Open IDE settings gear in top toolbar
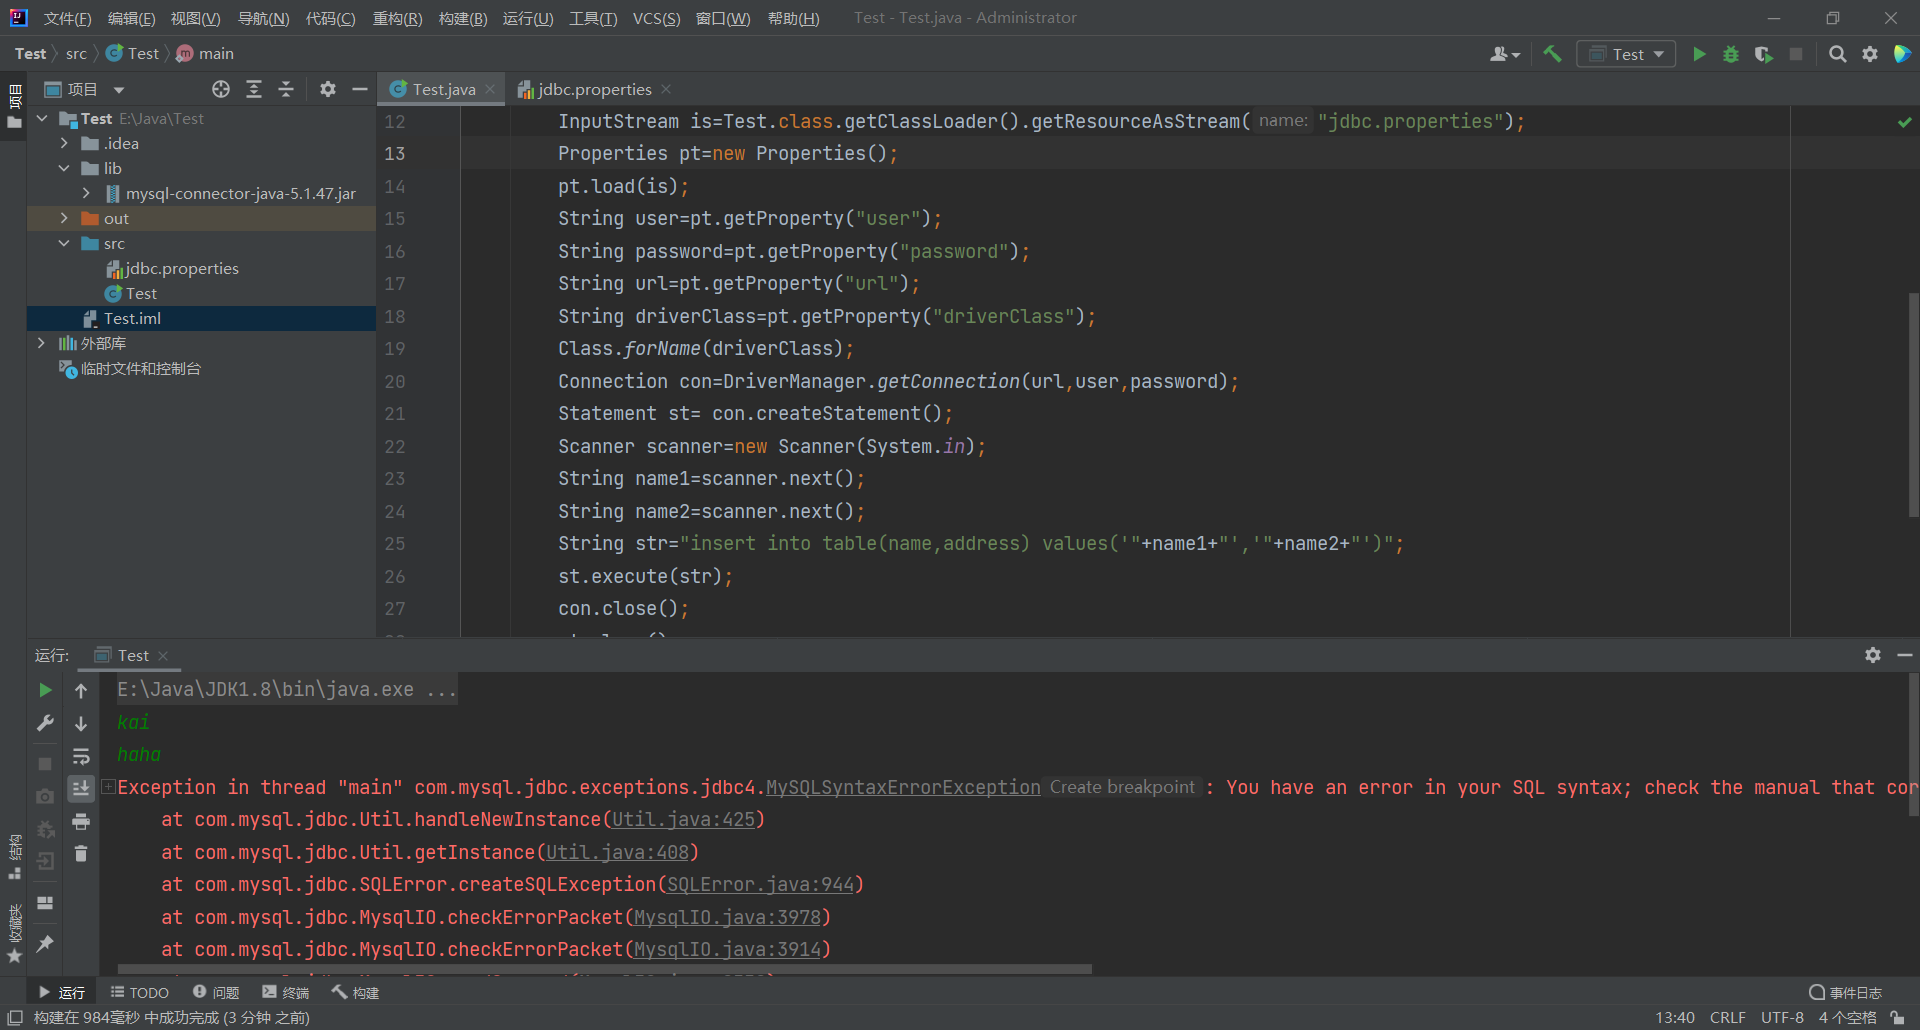 tap(1870, 54)
